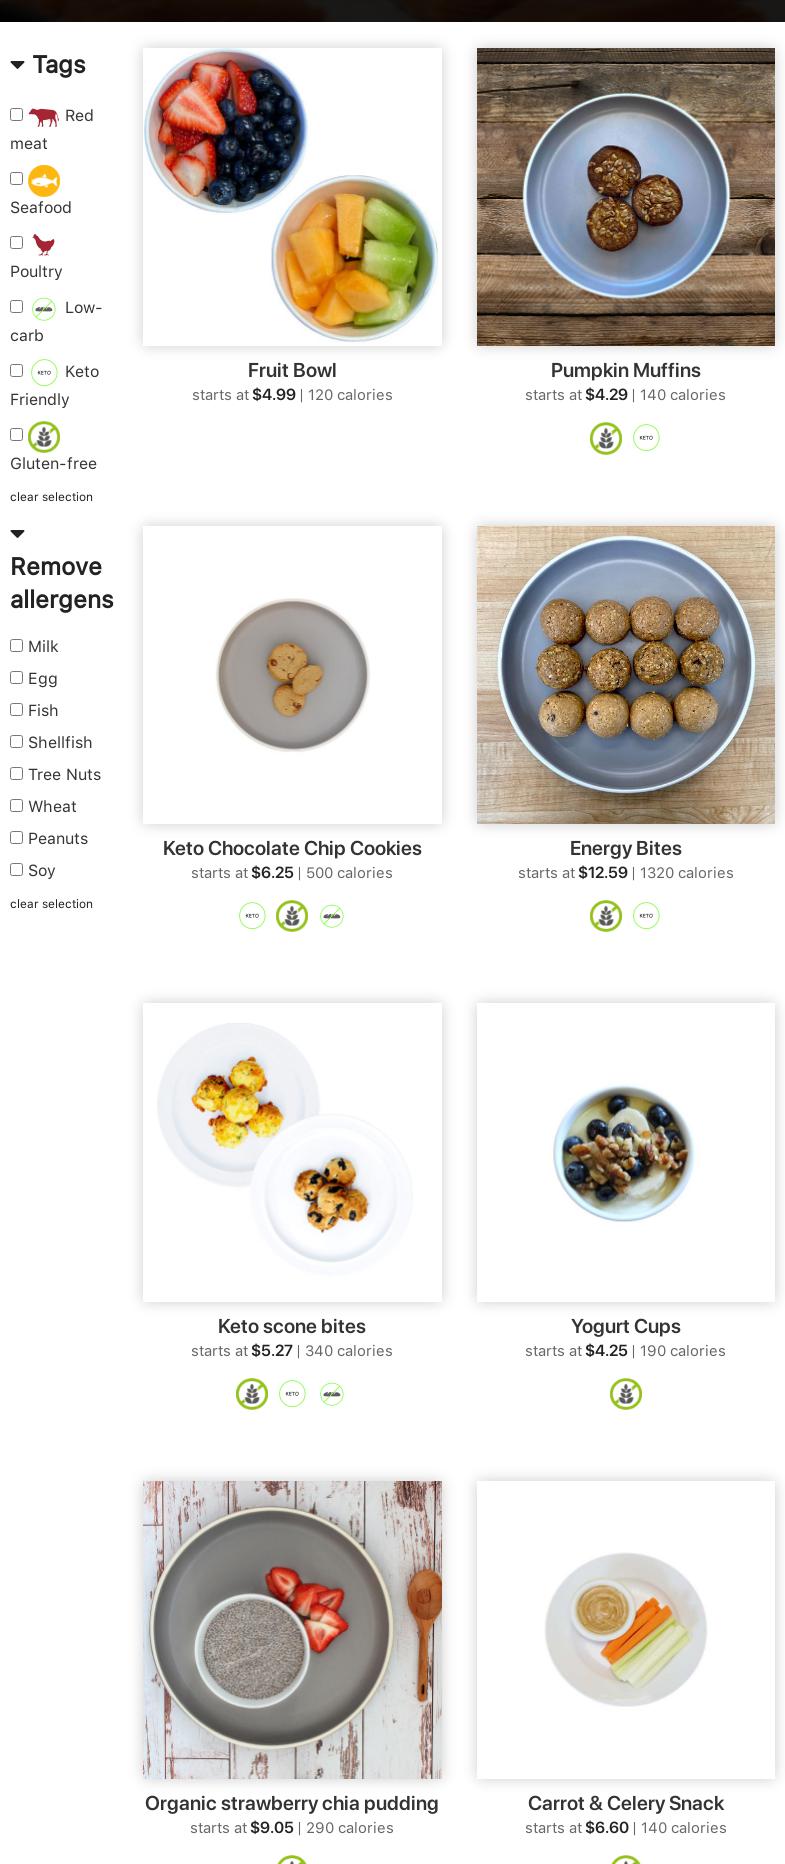Clear selection under allergen filters

pos(51,904)
